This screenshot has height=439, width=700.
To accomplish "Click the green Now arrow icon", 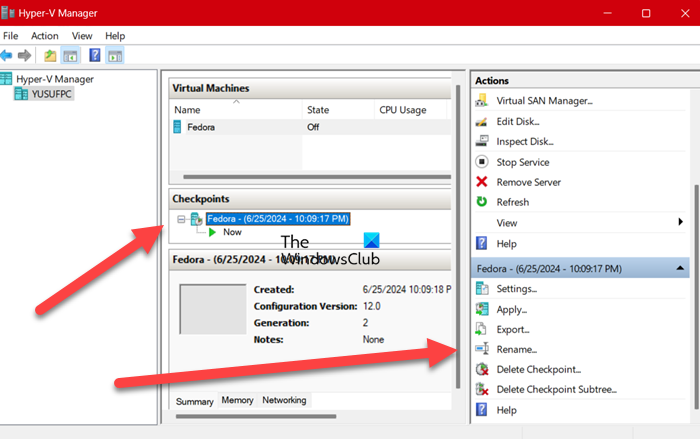I will (212, 232).
